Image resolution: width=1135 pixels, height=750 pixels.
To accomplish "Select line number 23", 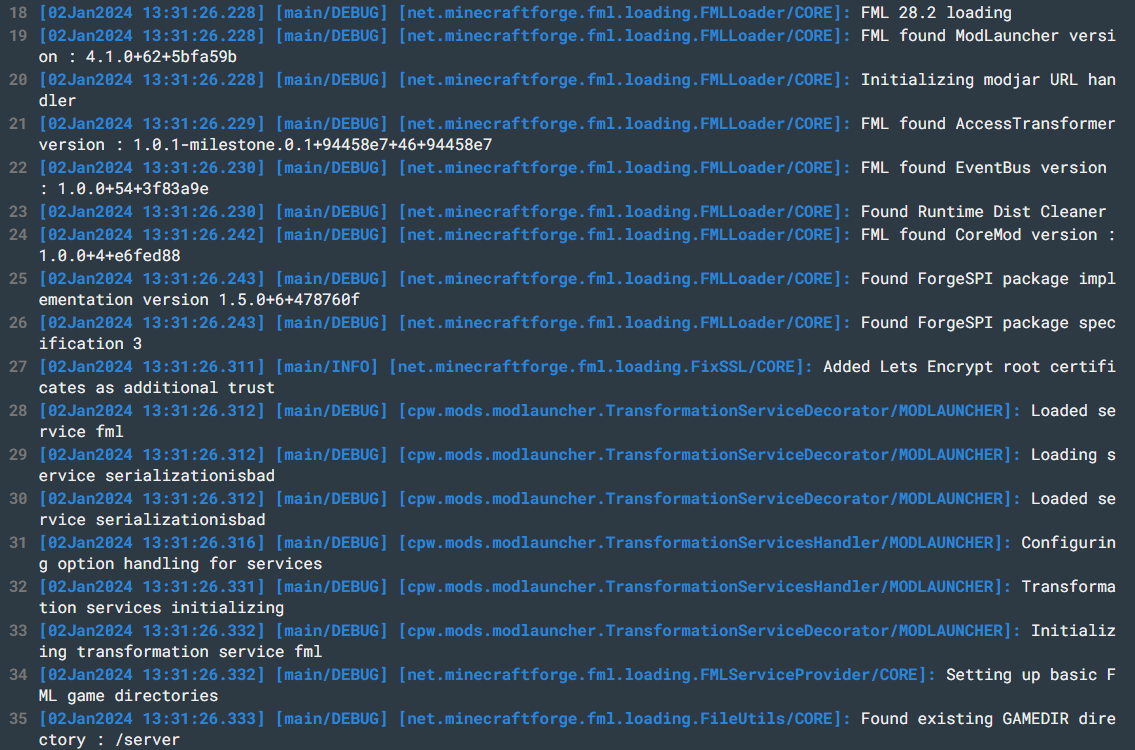I will pyautogui.click(x=18, y=212).
